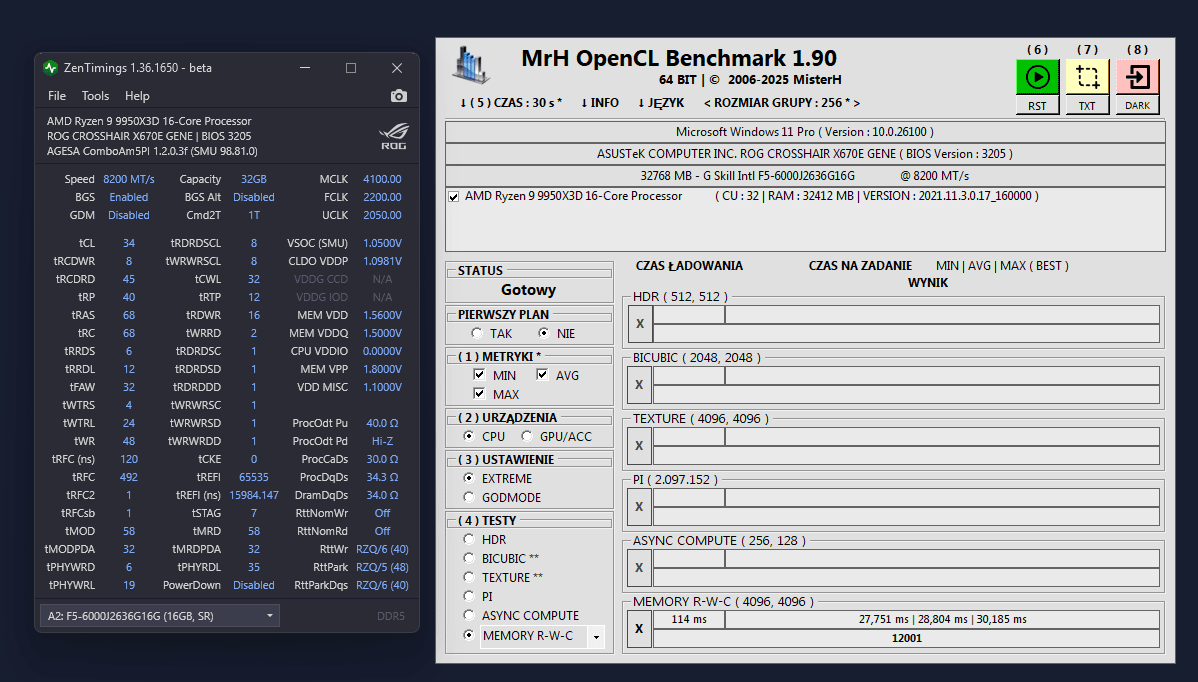Increase group size with right arrow
1198x682 pixels.
tap(856, 102)
